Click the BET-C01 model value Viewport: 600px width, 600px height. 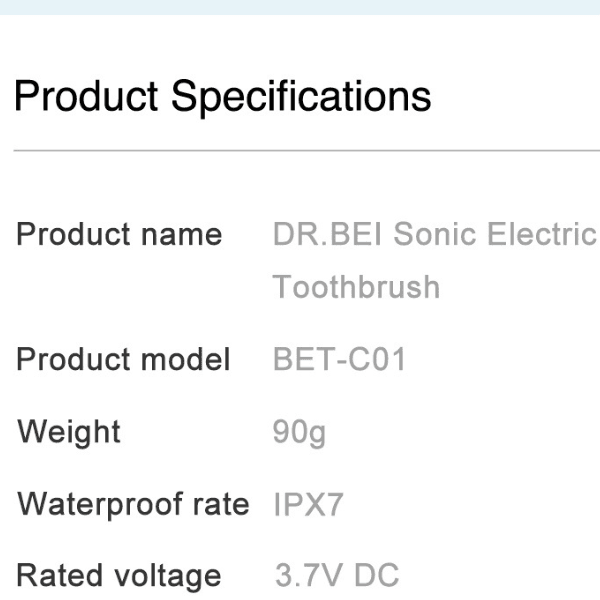point(339,359)
